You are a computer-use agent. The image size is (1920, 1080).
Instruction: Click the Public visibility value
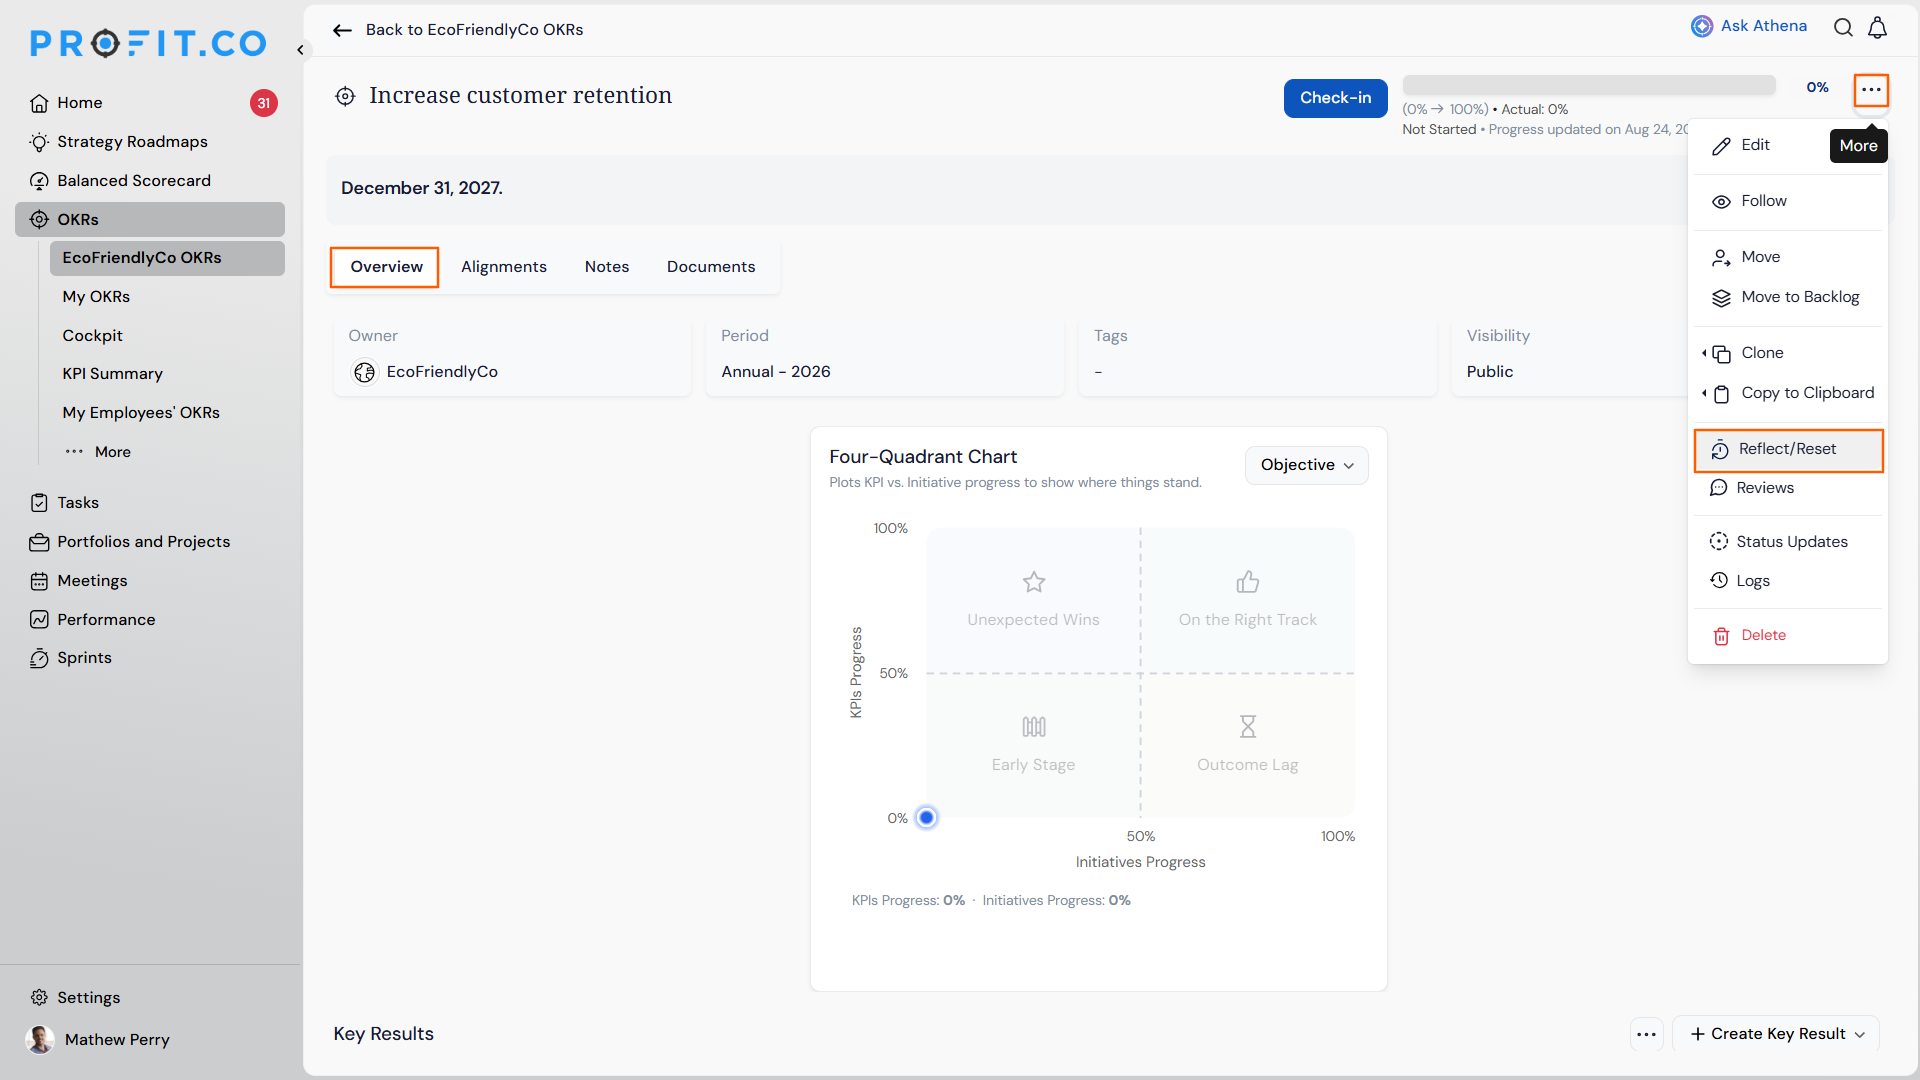pos(1490,372)
